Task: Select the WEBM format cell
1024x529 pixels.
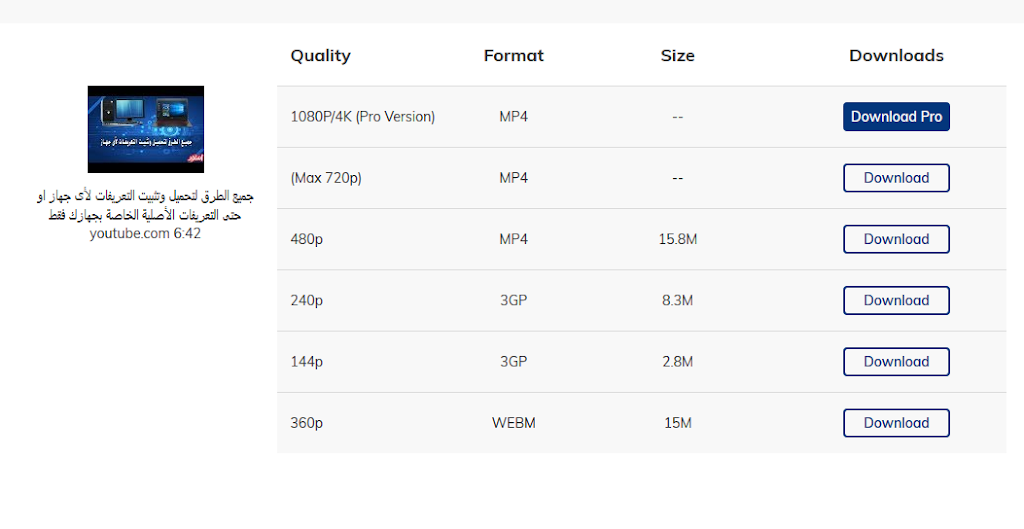Action: (513, 423)
